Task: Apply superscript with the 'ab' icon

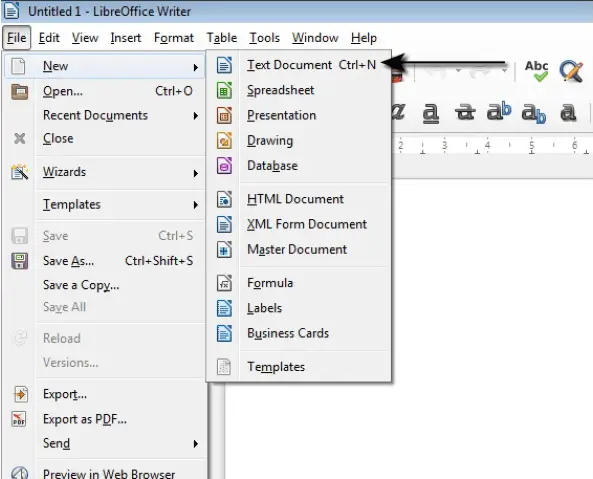Action: point(499,112)
